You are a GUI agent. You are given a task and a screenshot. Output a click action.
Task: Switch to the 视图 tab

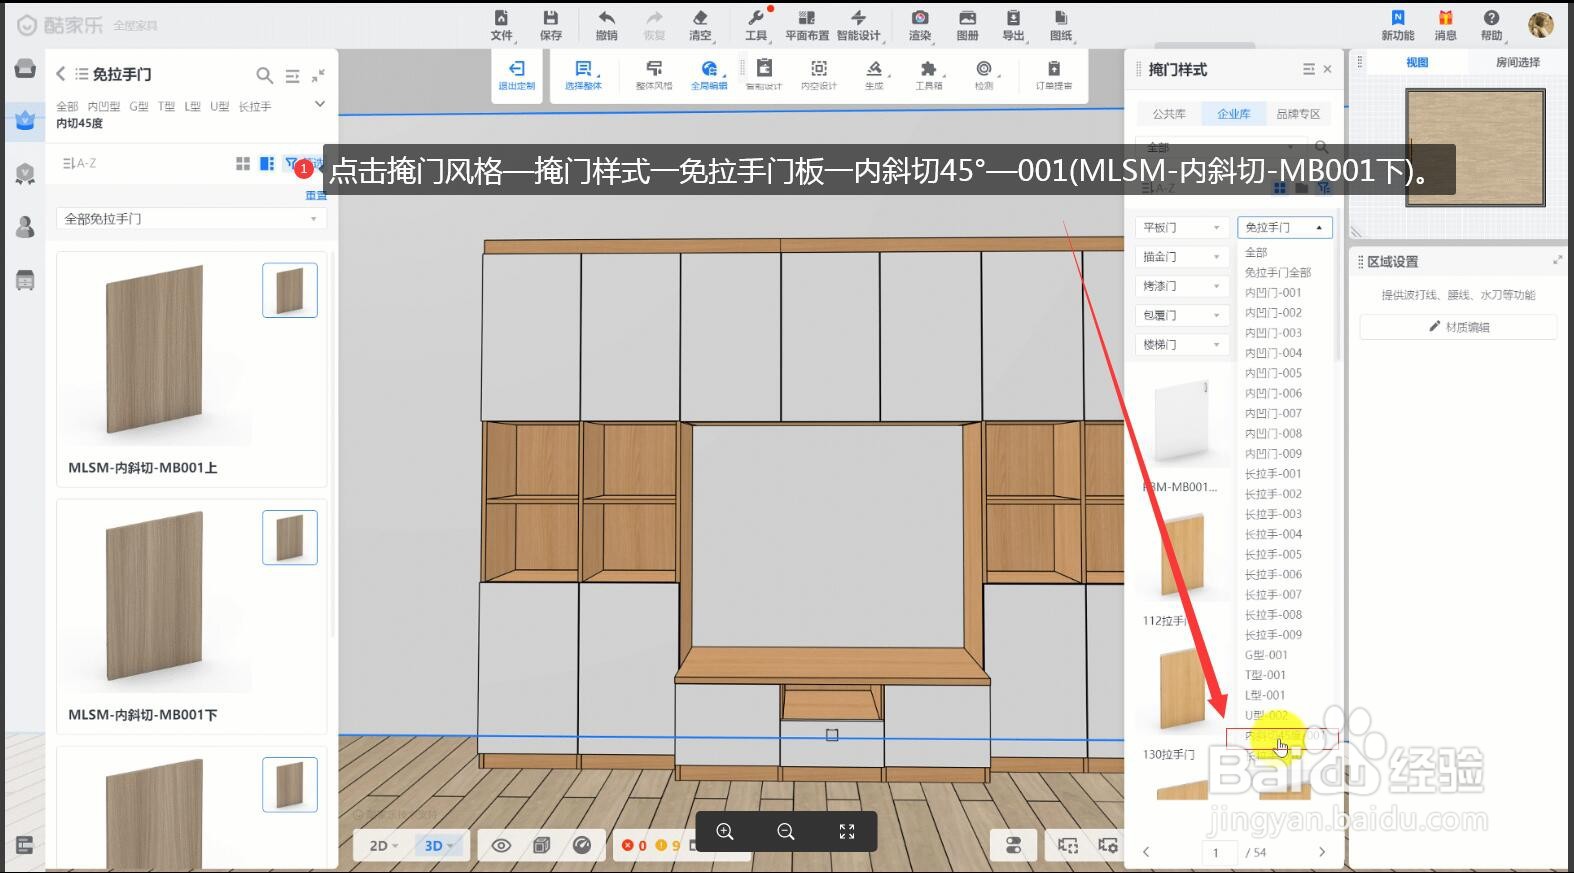(1417, 62)
